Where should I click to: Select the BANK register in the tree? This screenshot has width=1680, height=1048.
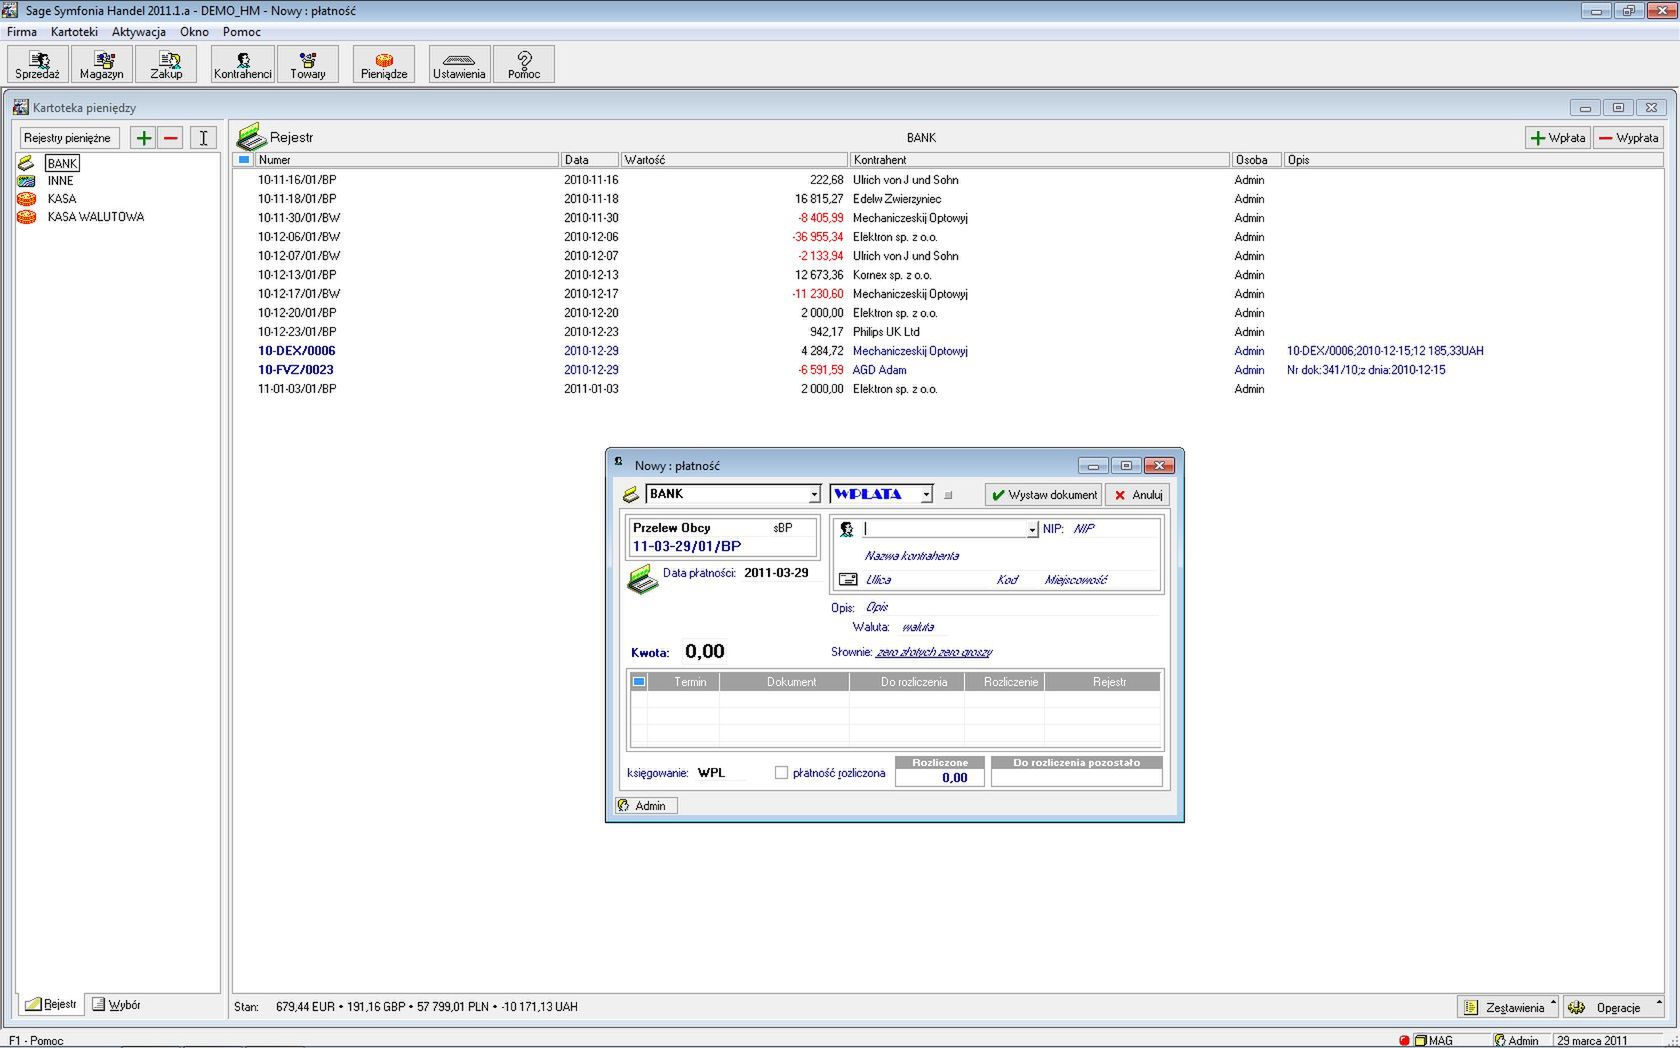pos(62,163)
